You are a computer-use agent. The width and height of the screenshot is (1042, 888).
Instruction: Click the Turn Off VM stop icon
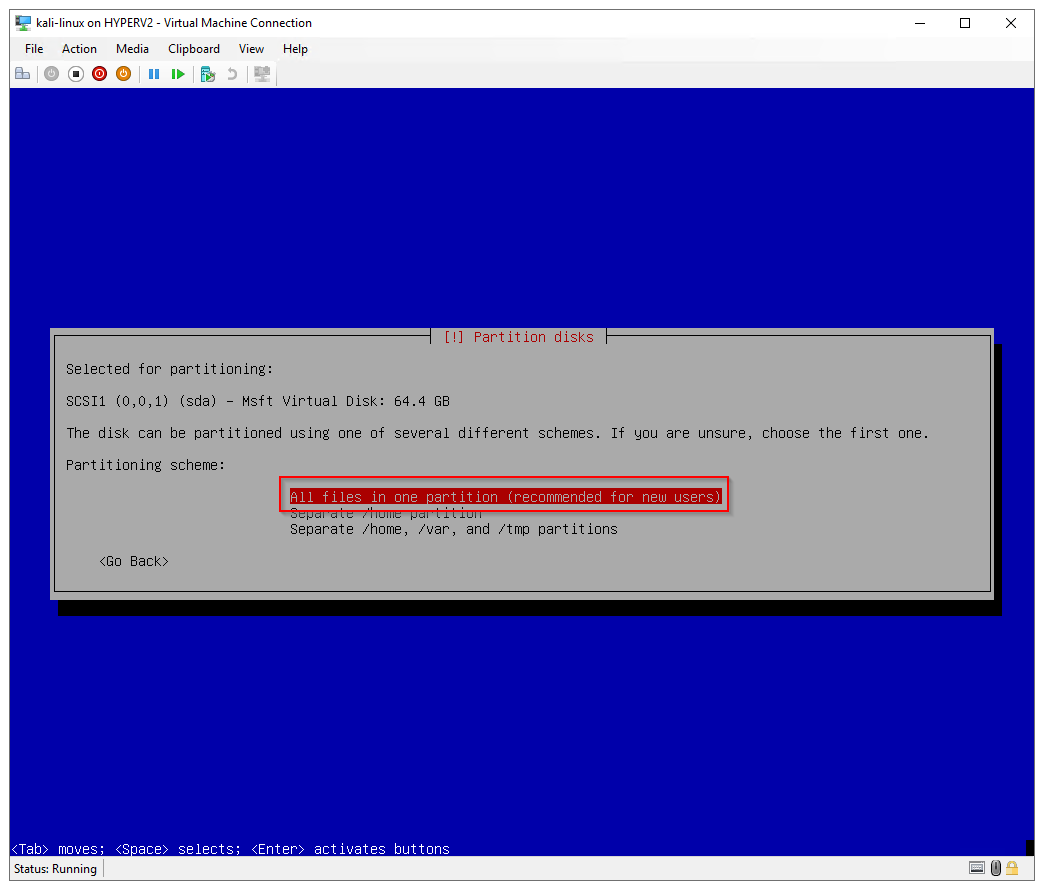[76, 74]
